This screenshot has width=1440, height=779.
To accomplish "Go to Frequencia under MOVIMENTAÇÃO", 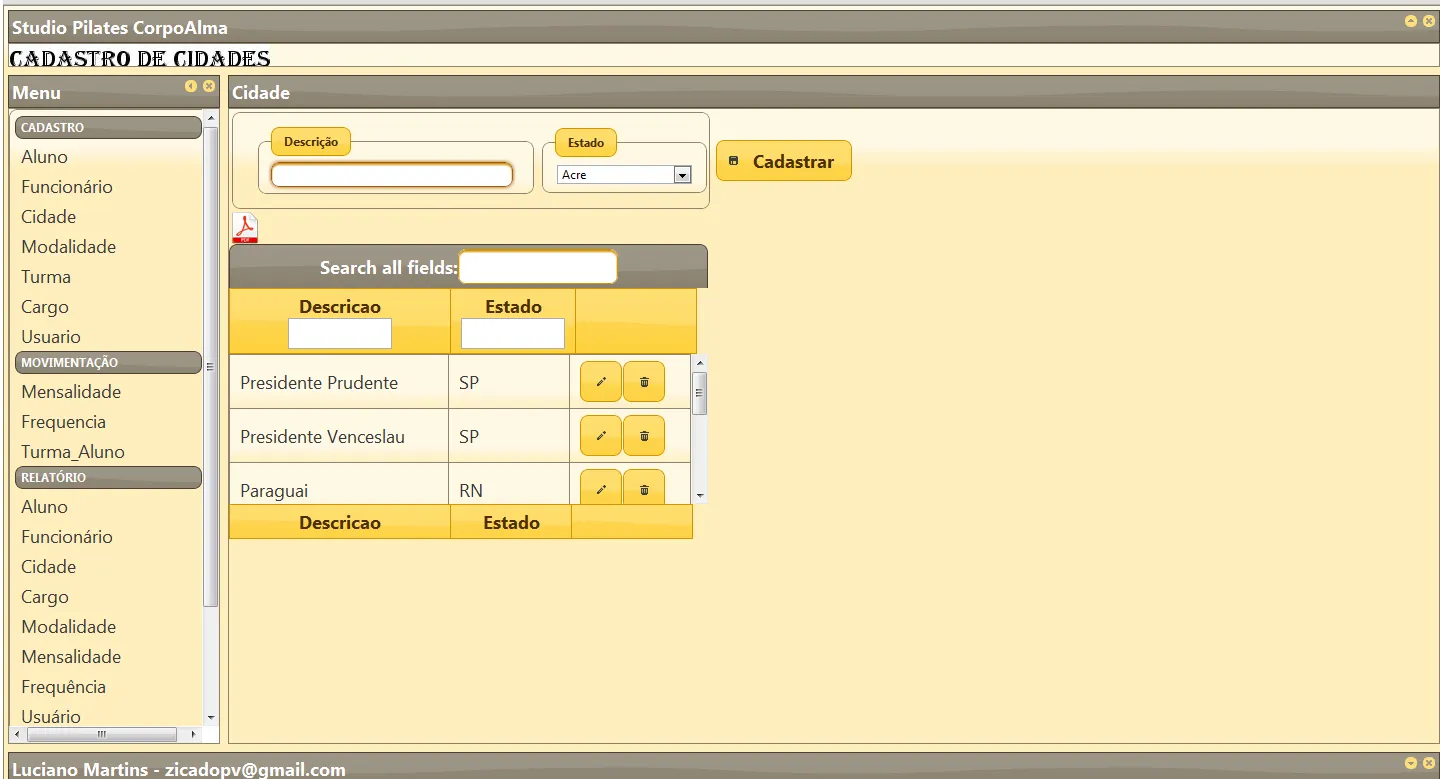I will (x=64, y=422).
